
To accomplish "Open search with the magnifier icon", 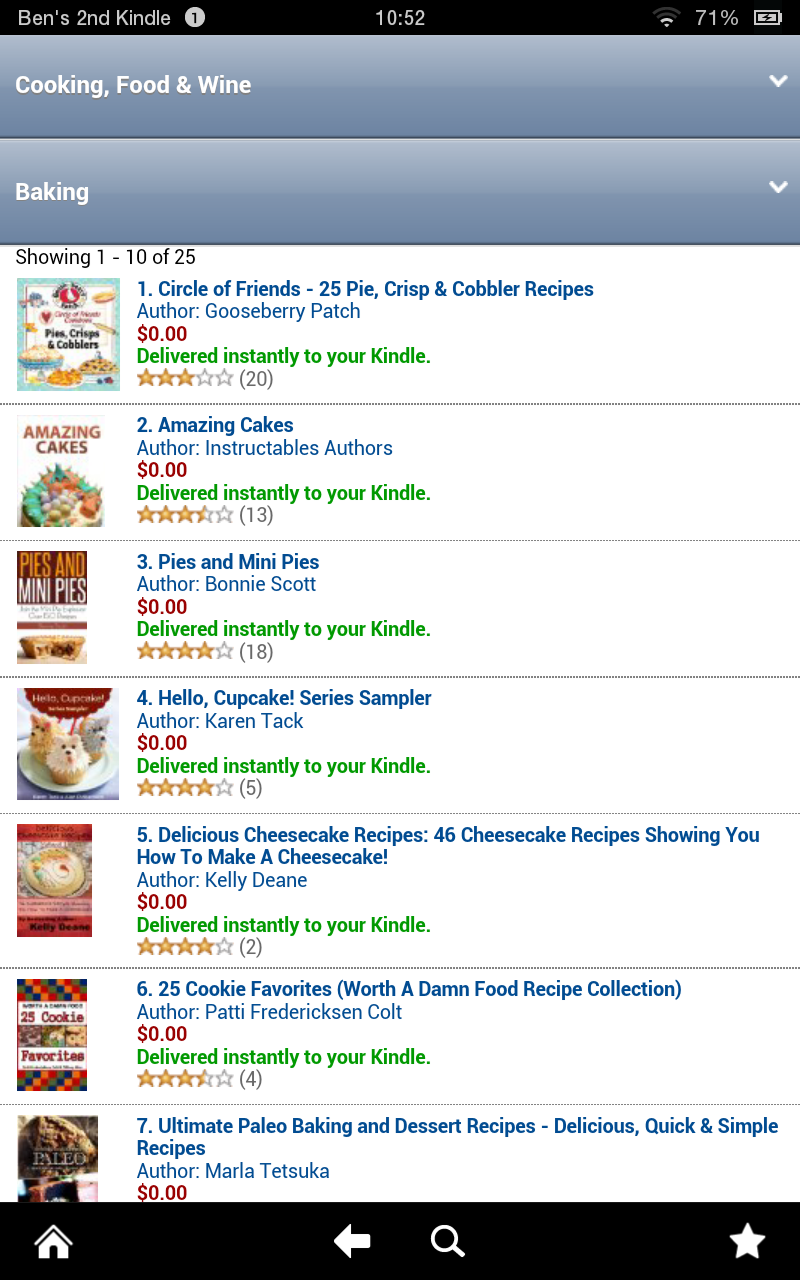I will pos(447,1242).
